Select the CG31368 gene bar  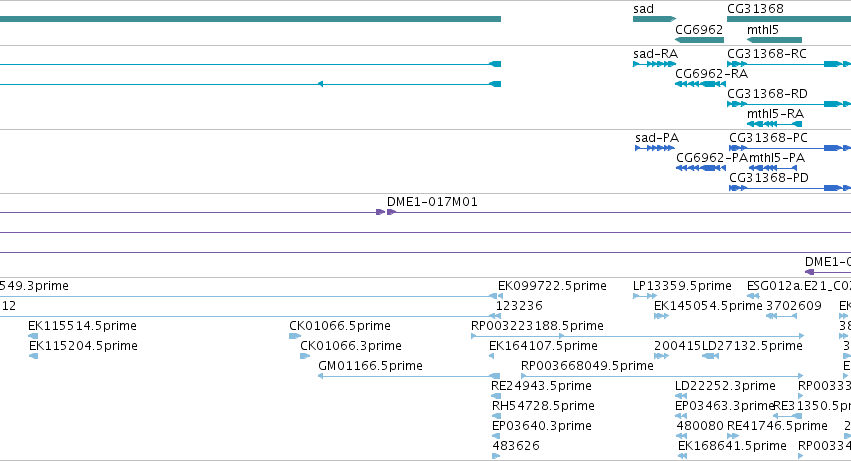789,19
